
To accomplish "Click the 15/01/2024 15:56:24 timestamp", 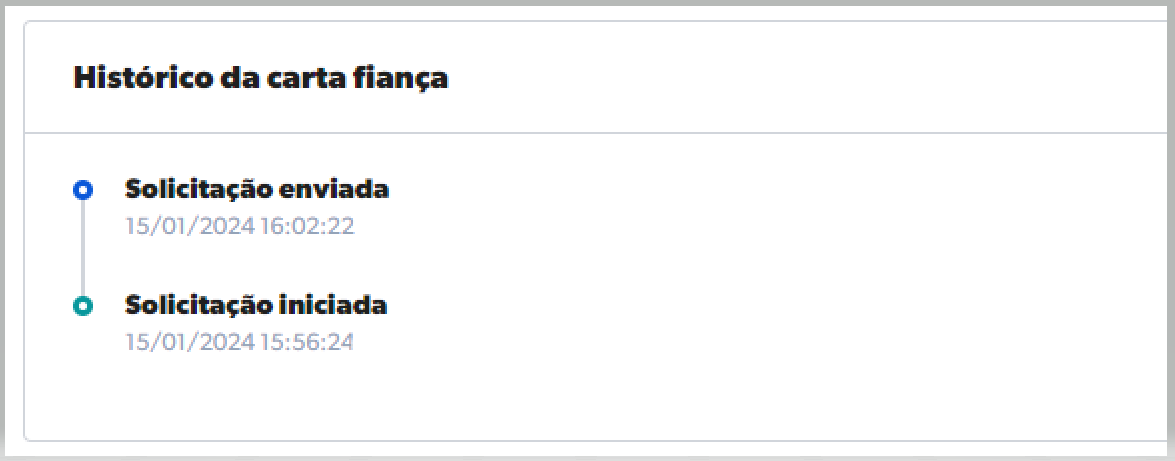I will 240,342.
